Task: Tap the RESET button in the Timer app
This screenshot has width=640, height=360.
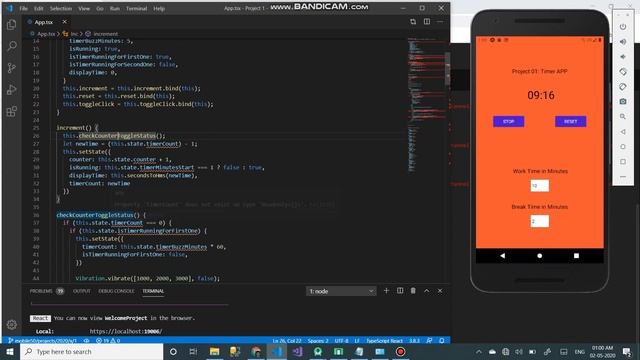Action: [x=571, y=121]
